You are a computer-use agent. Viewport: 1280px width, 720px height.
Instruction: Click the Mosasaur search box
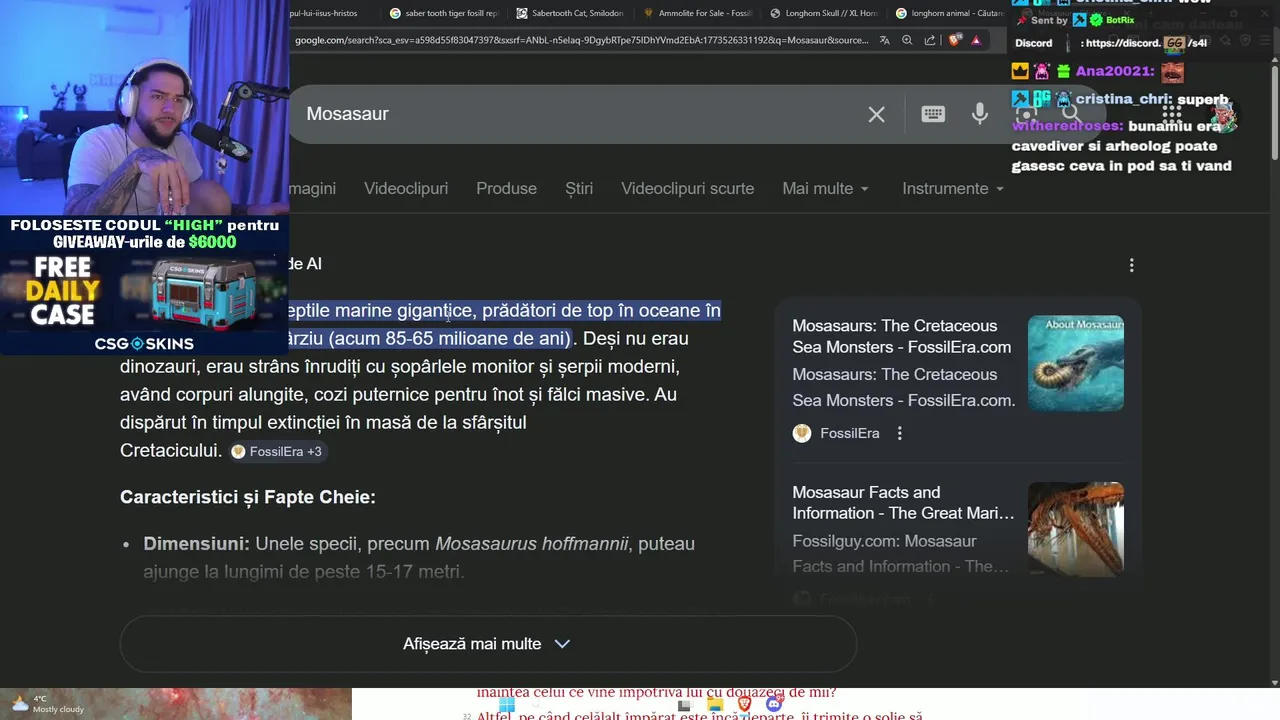(580, 114)
